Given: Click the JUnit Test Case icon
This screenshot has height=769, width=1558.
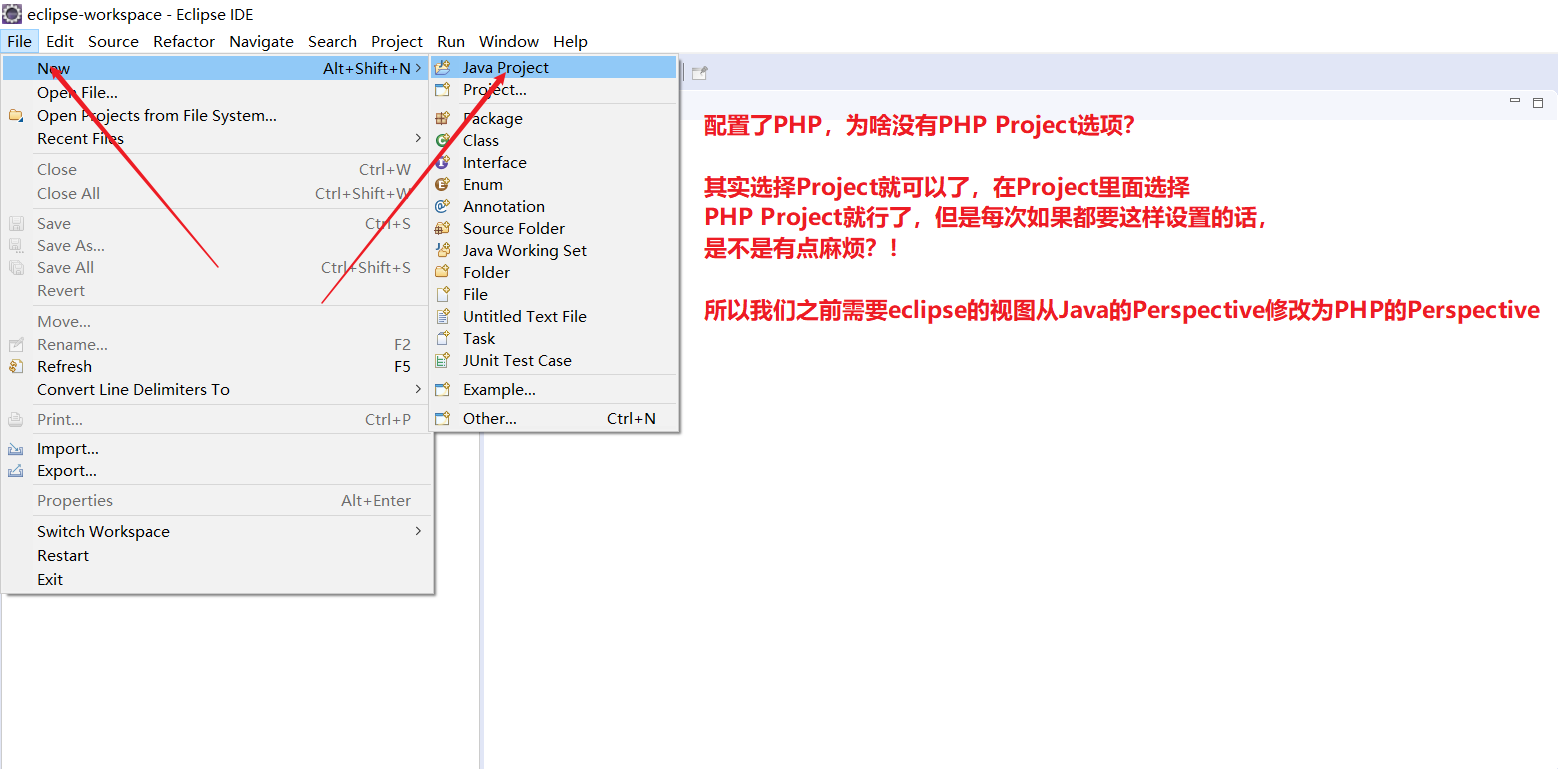Looking at the screenshot, I should [x=442, y=360].
